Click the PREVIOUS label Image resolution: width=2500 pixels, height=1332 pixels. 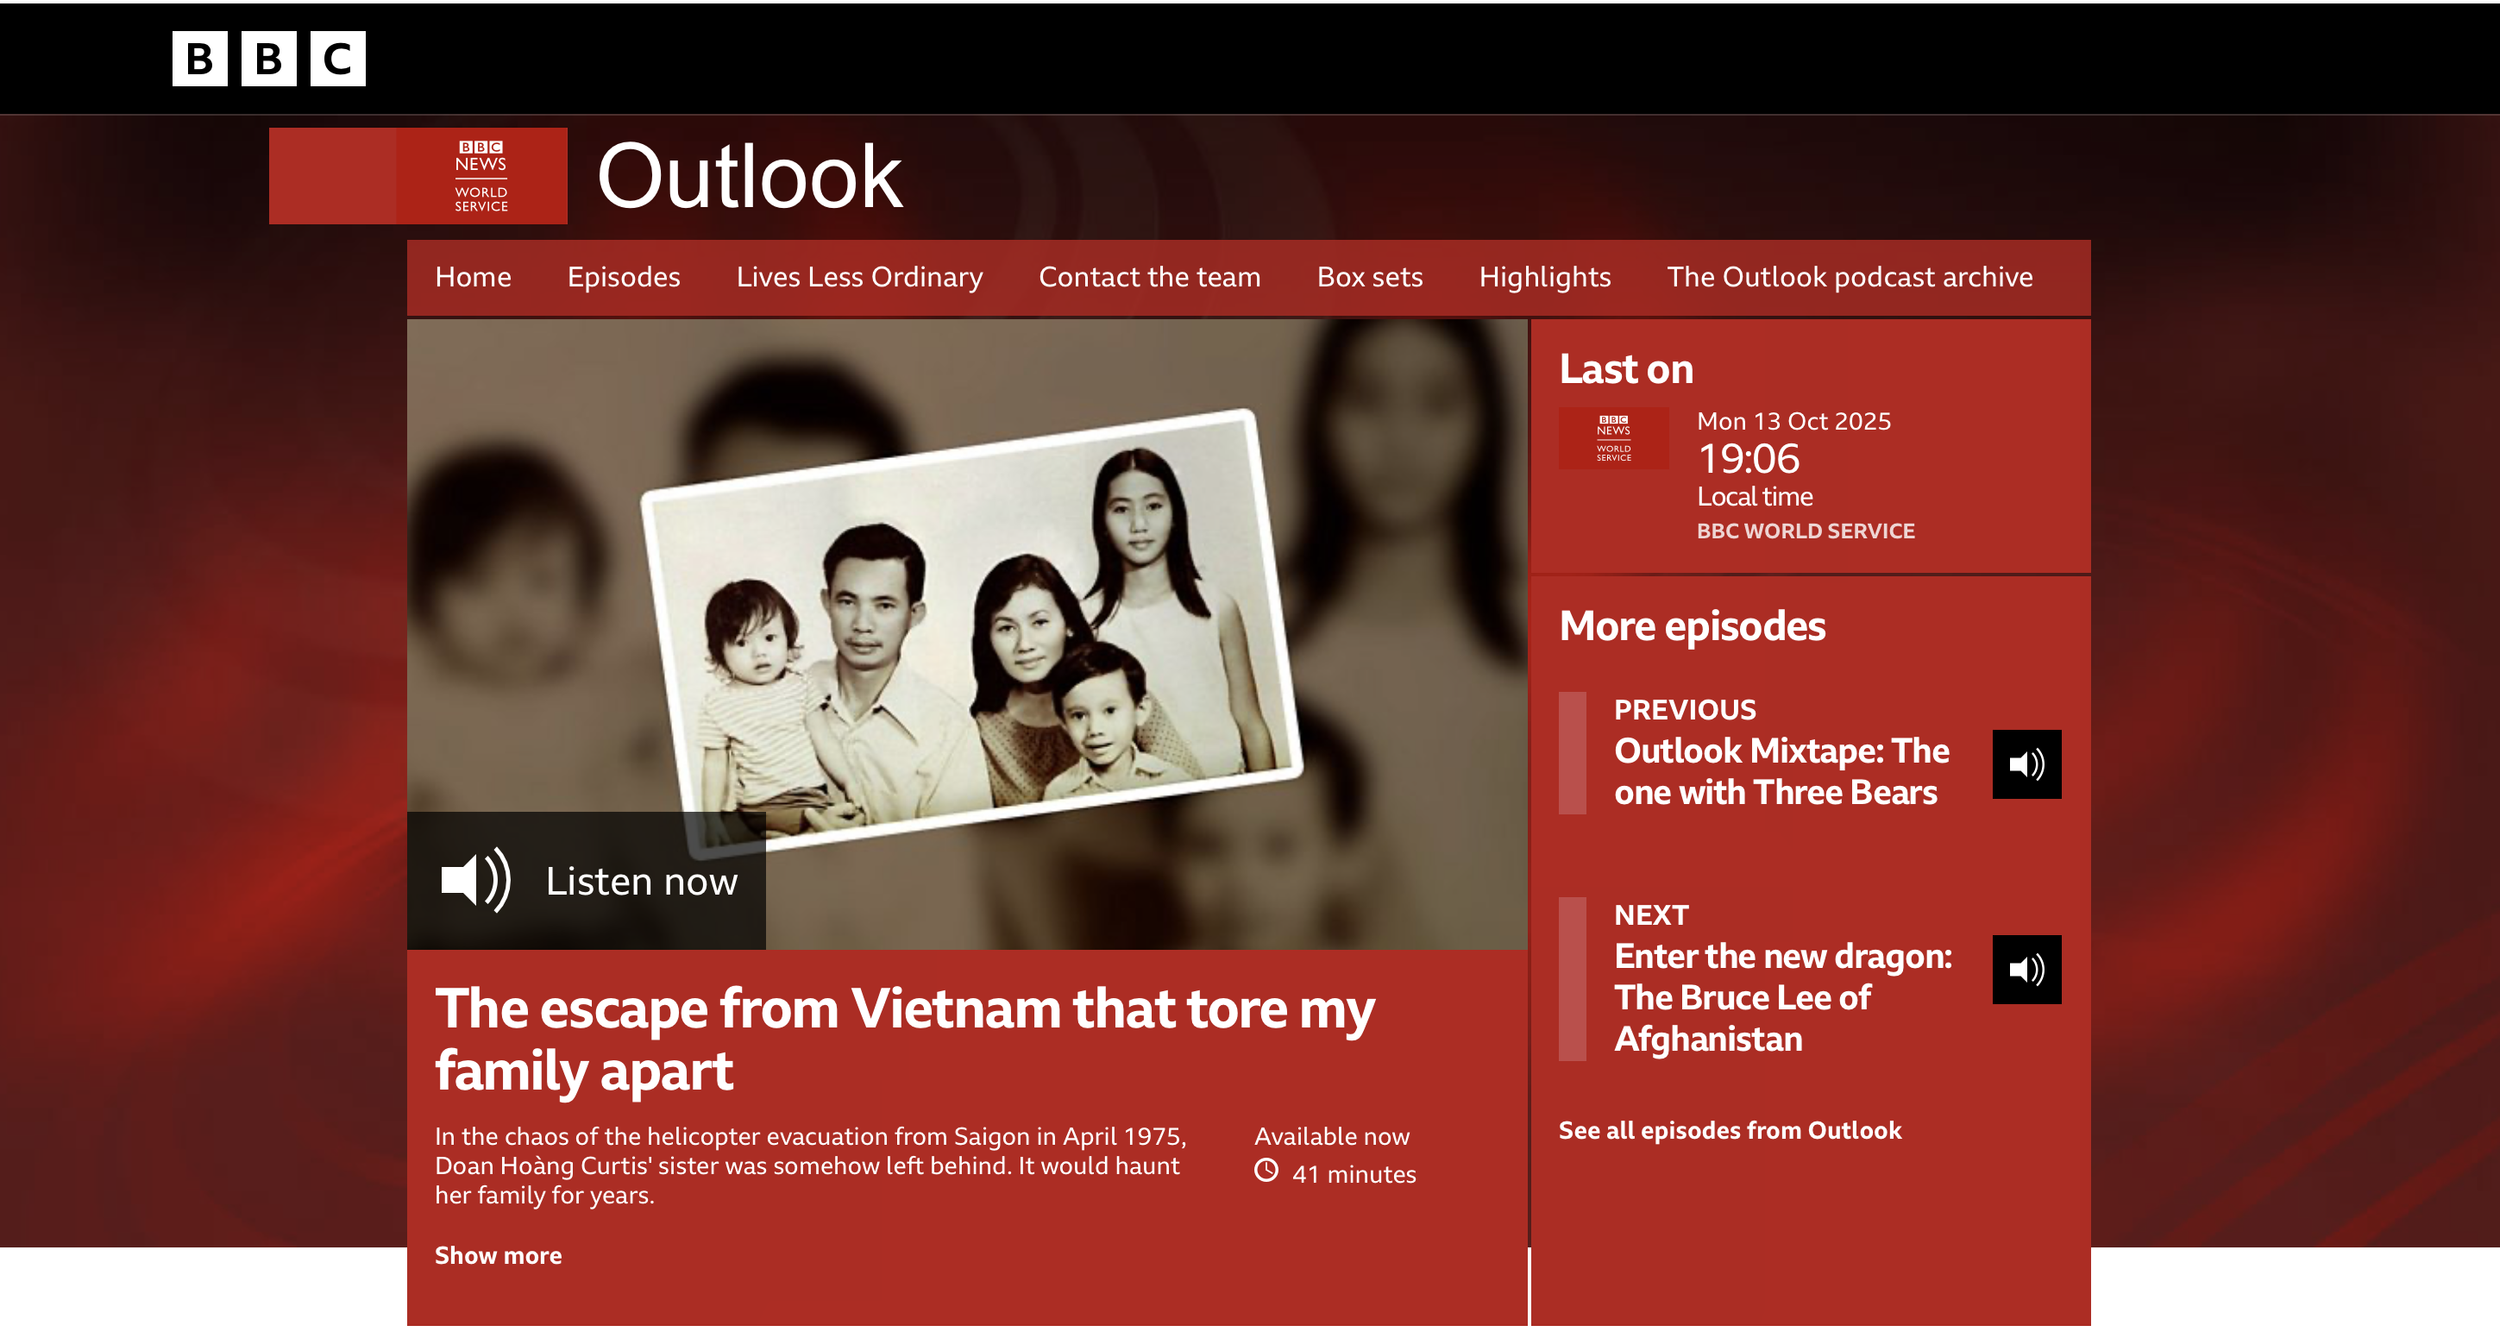1685,710
